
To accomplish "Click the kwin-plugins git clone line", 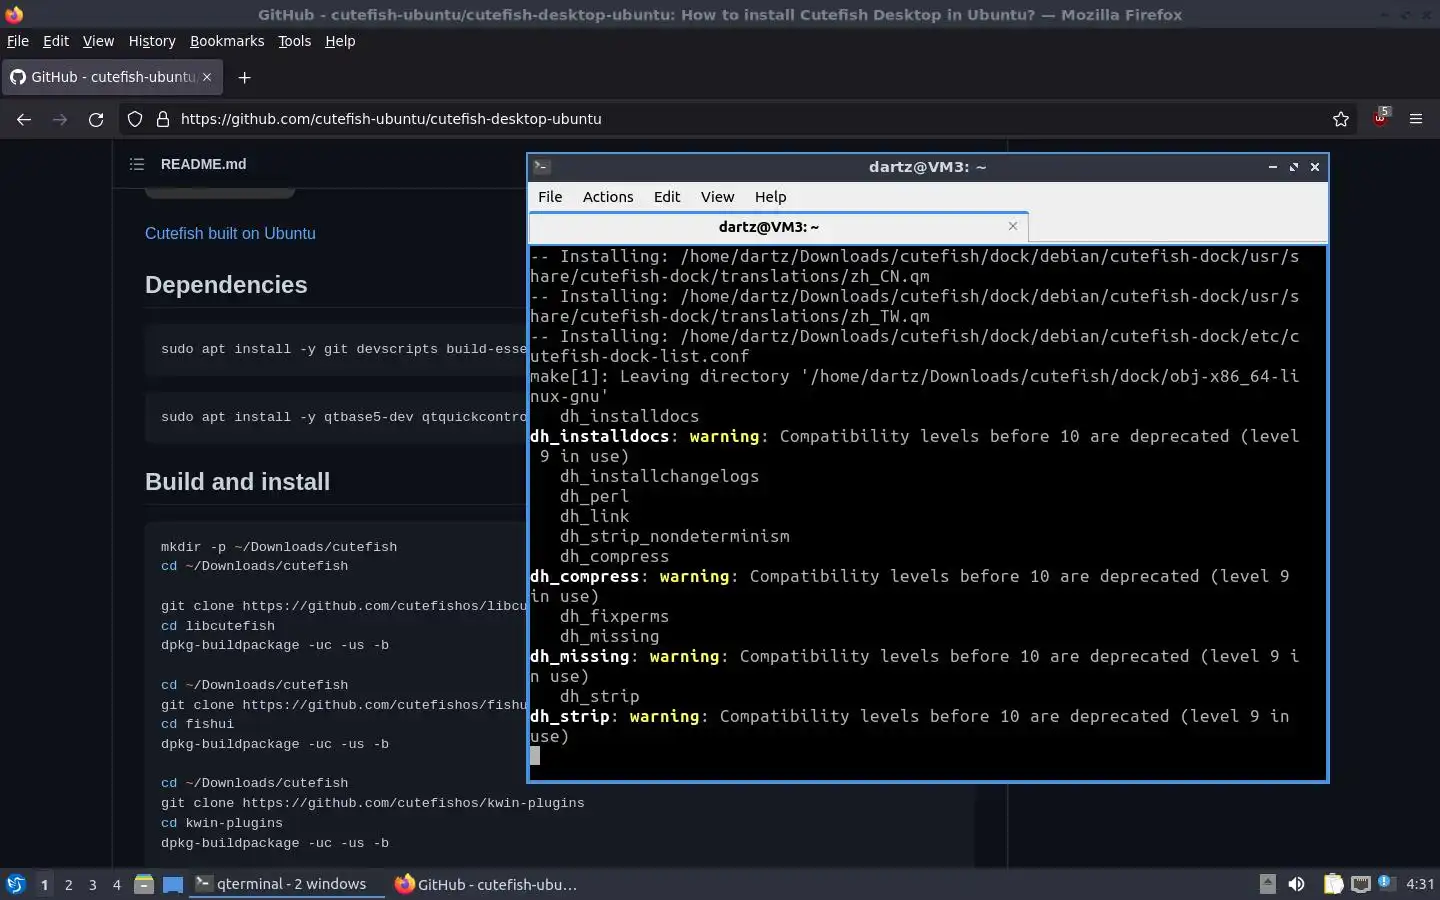I will (x=372, y=803).
